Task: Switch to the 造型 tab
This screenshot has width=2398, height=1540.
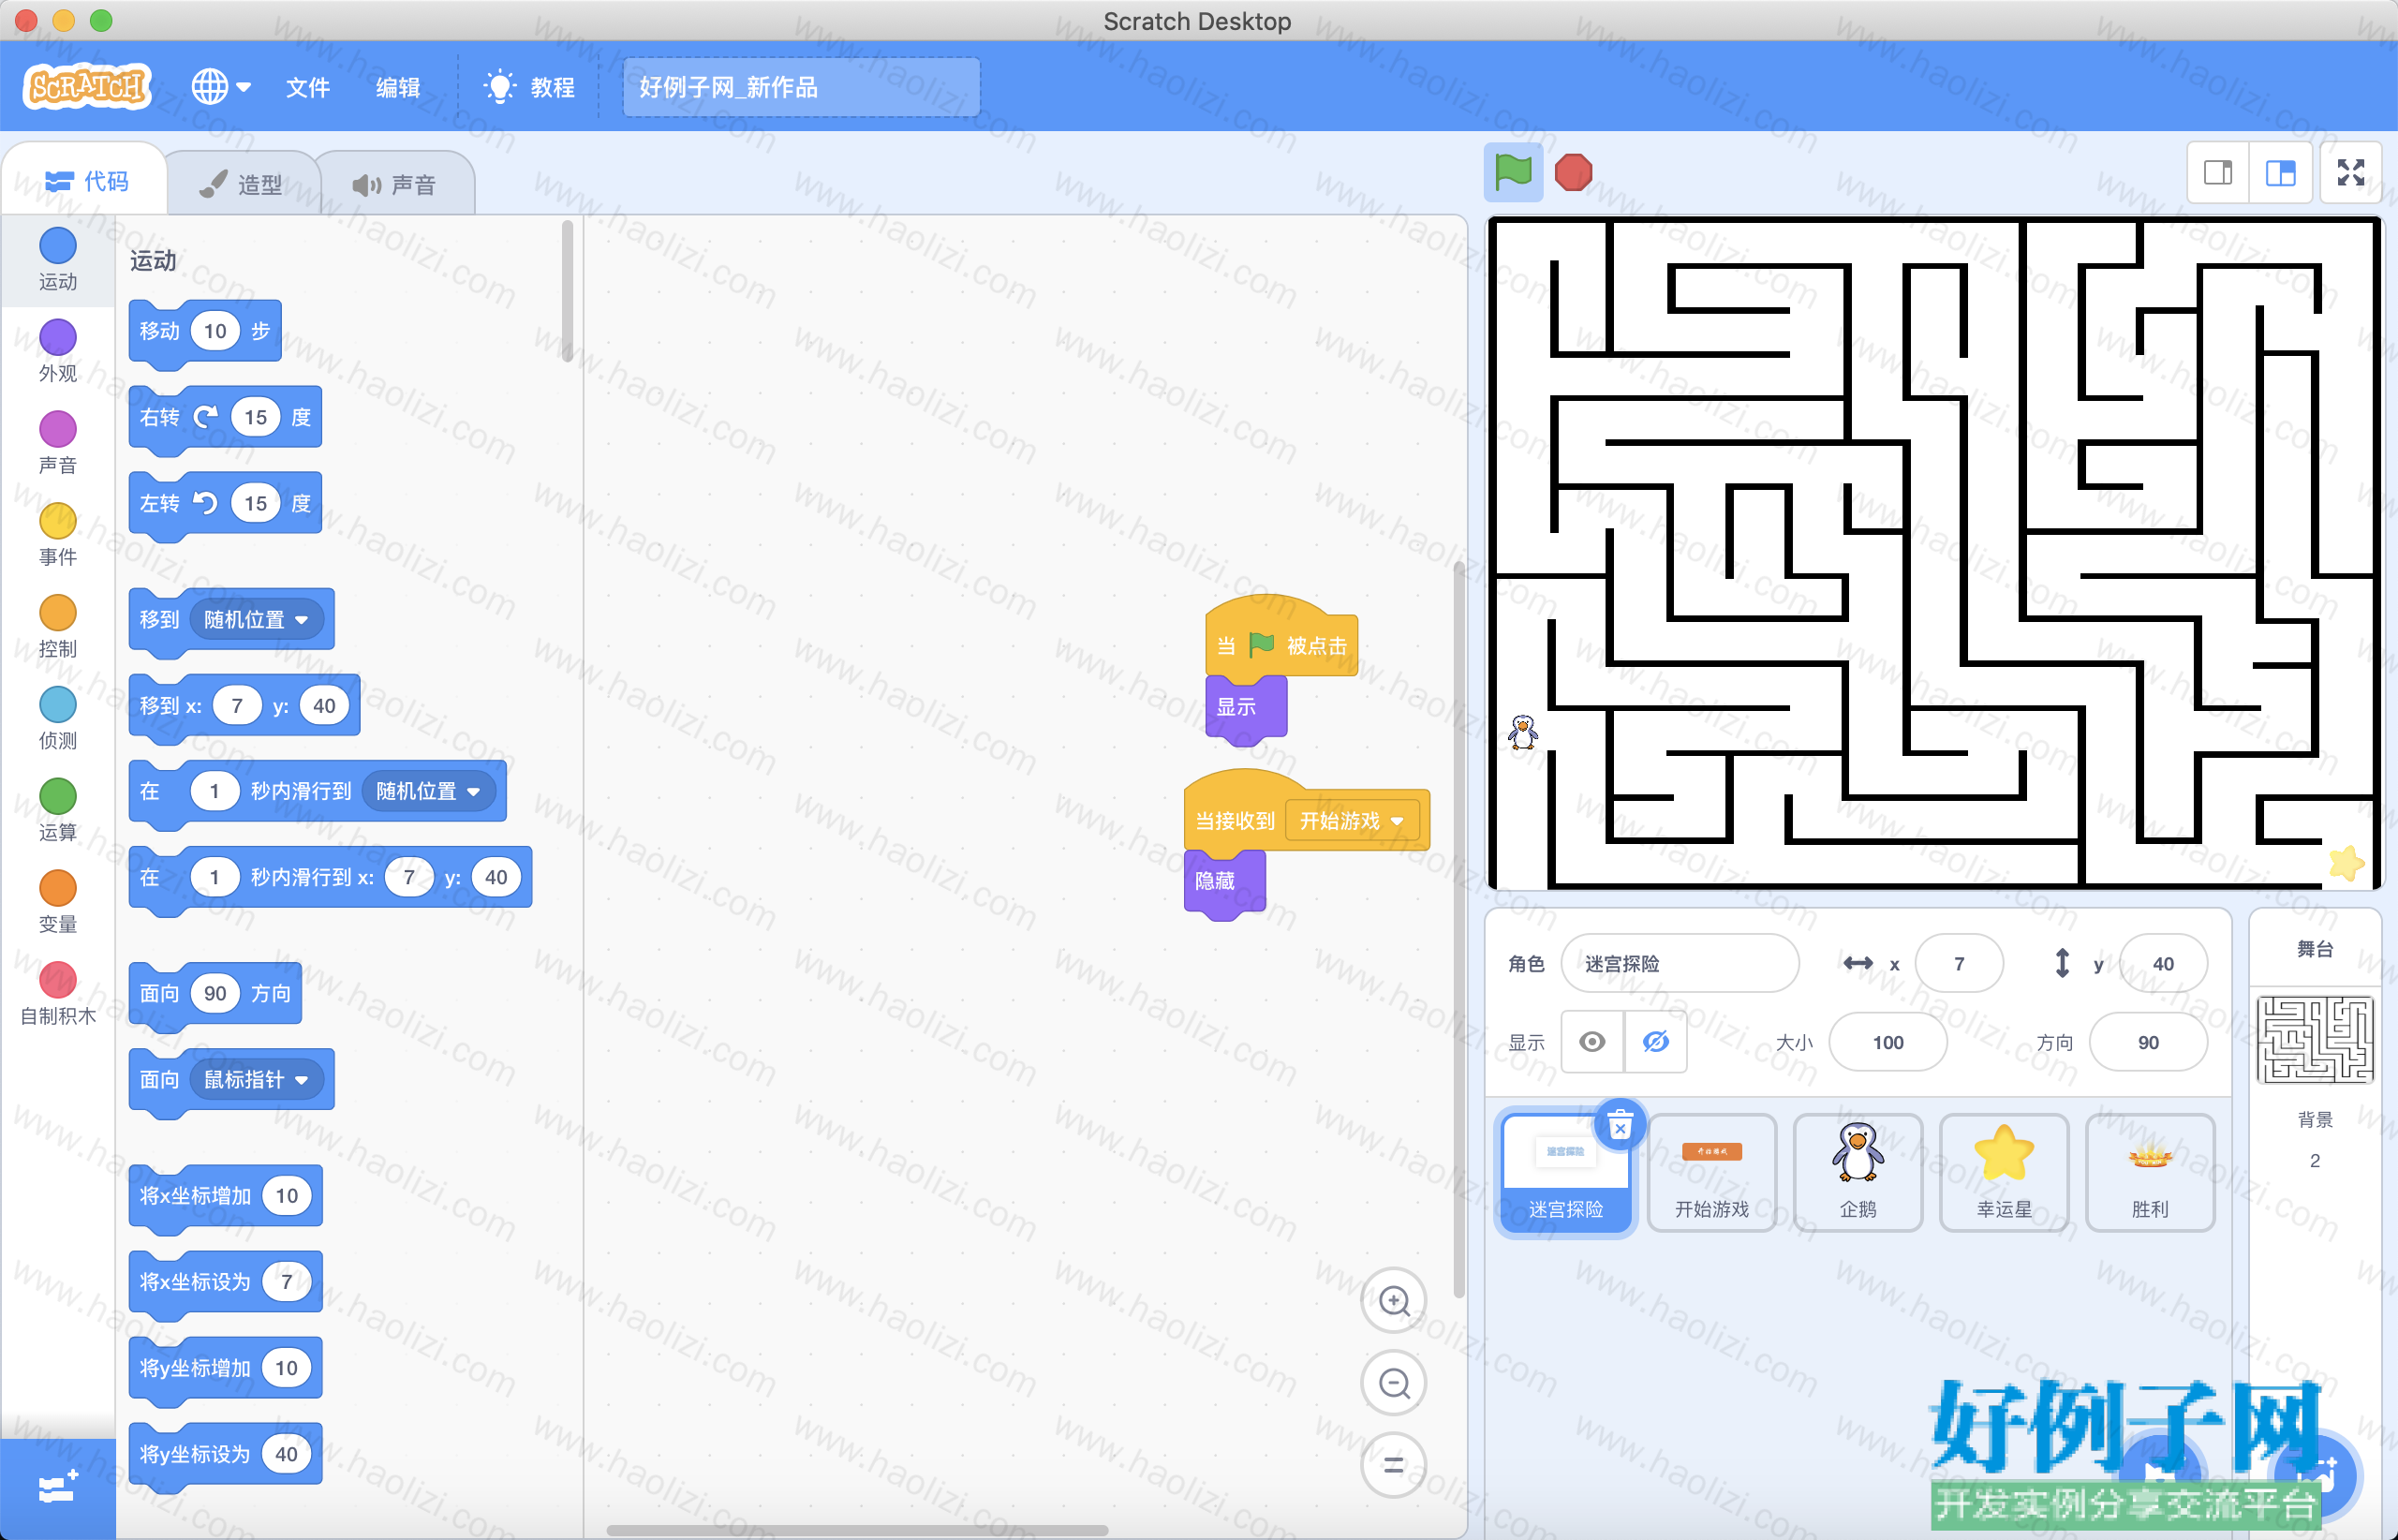Action: [x=242, y=184]
